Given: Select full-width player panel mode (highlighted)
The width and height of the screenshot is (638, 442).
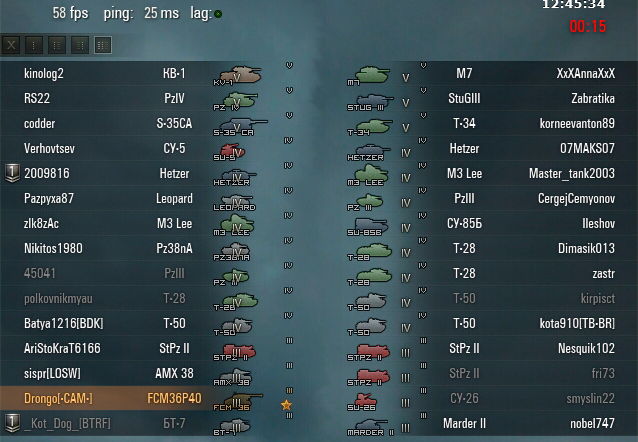Looking at the screenshot, I should [103, 45].
